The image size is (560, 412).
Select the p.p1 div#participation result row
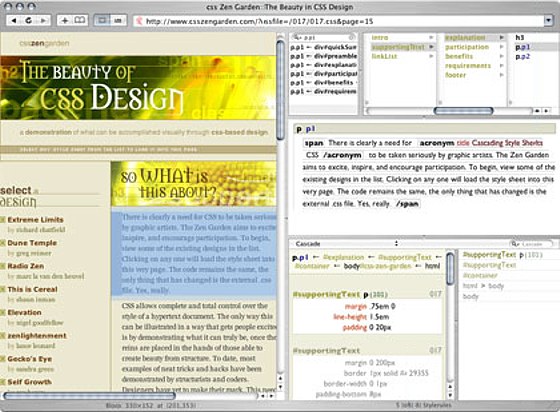tap(323, 74)
